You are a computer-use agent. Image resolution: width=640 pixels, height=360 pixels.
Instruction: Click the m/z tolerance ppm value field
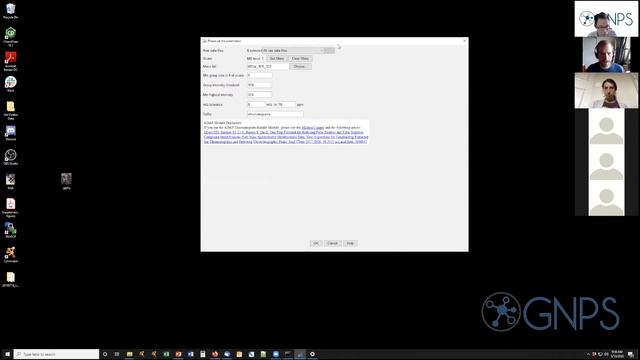point(287,104)
